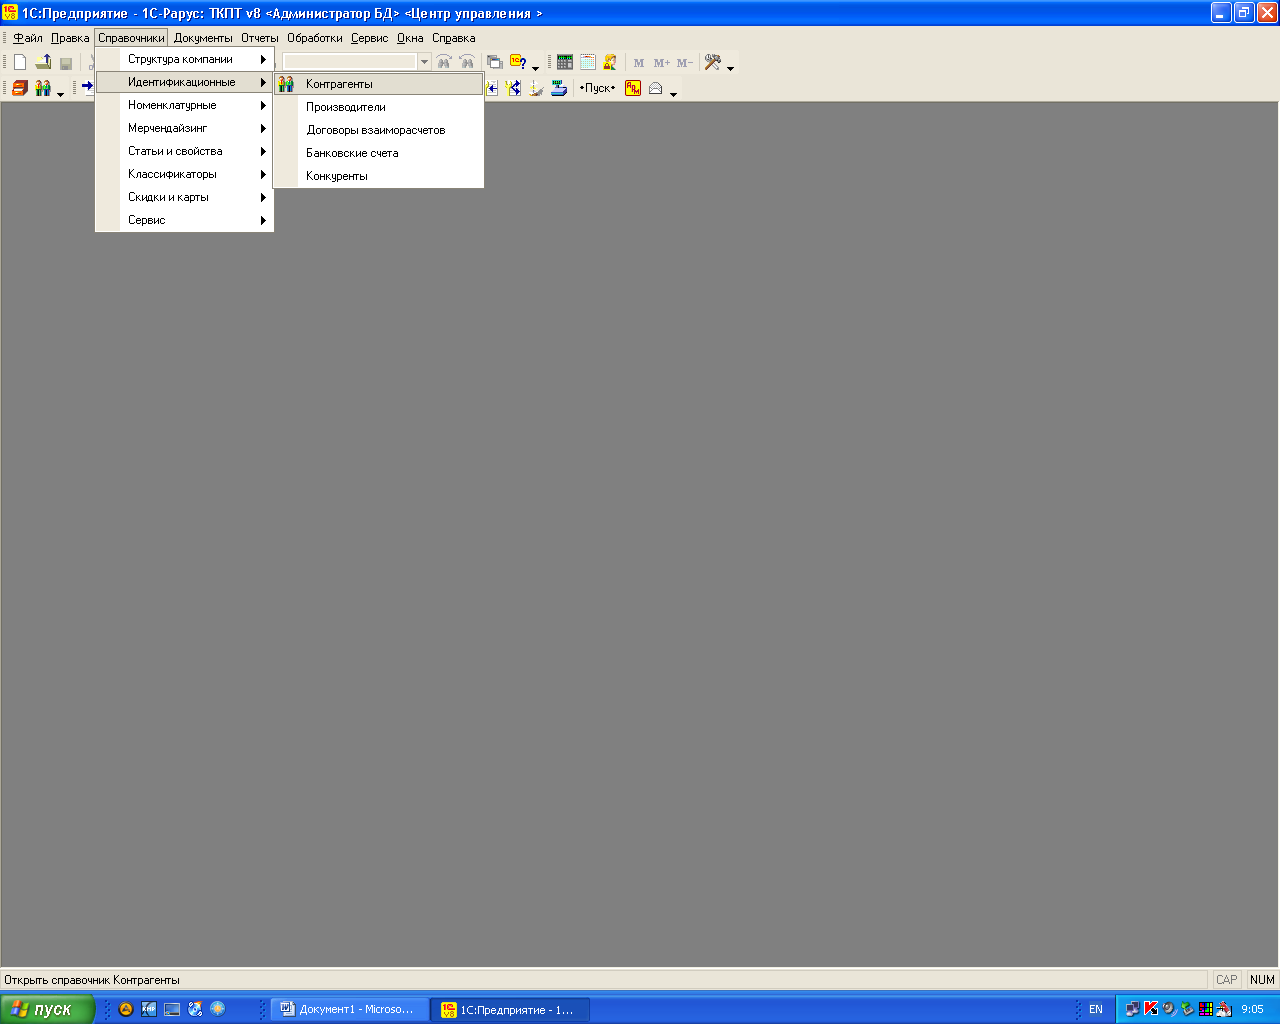The image size is (1280, 1024).
Task: Click the 1С:Предприятие taskbar button
Action: click(510, 1009)
